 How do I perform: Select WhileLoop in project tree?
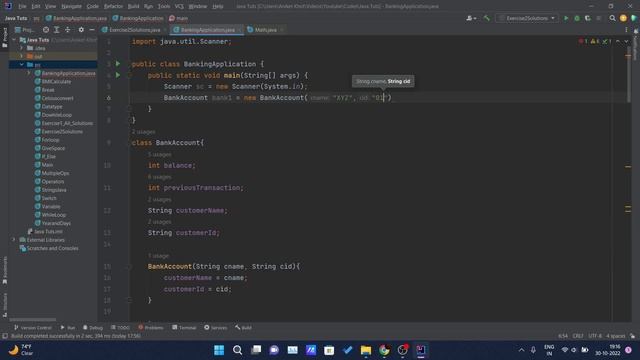[x=53, y=215]
